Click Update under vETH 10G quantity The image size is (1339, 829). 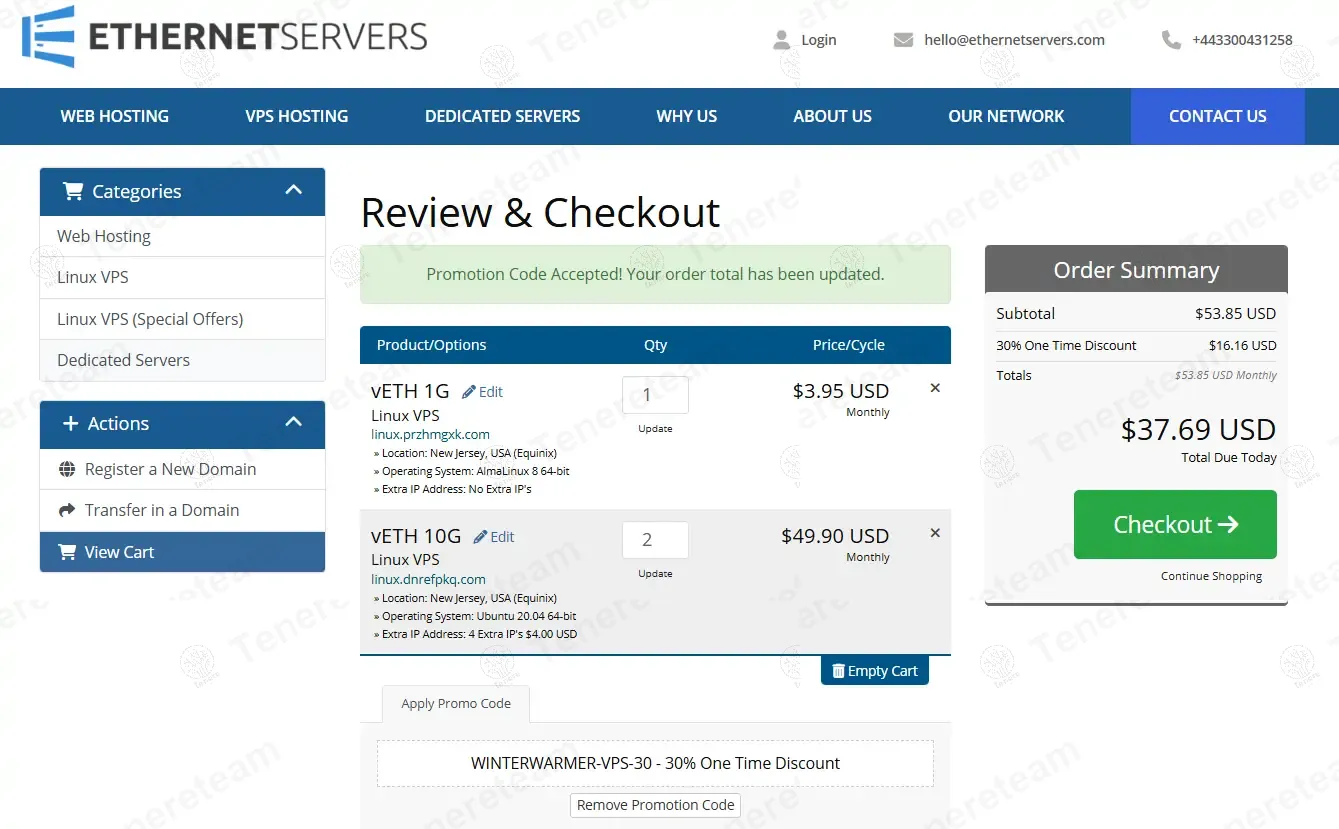[x=655, y=574]
